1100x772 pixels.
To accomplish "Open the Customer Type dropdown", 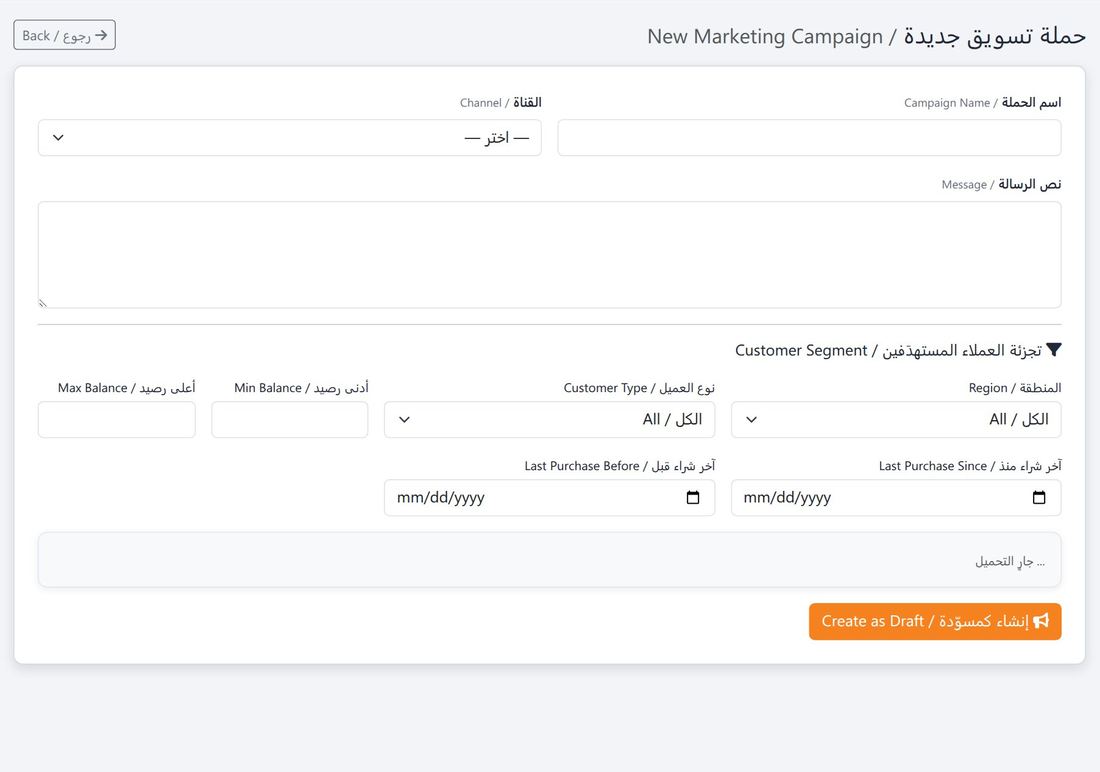I will (549, 420).
